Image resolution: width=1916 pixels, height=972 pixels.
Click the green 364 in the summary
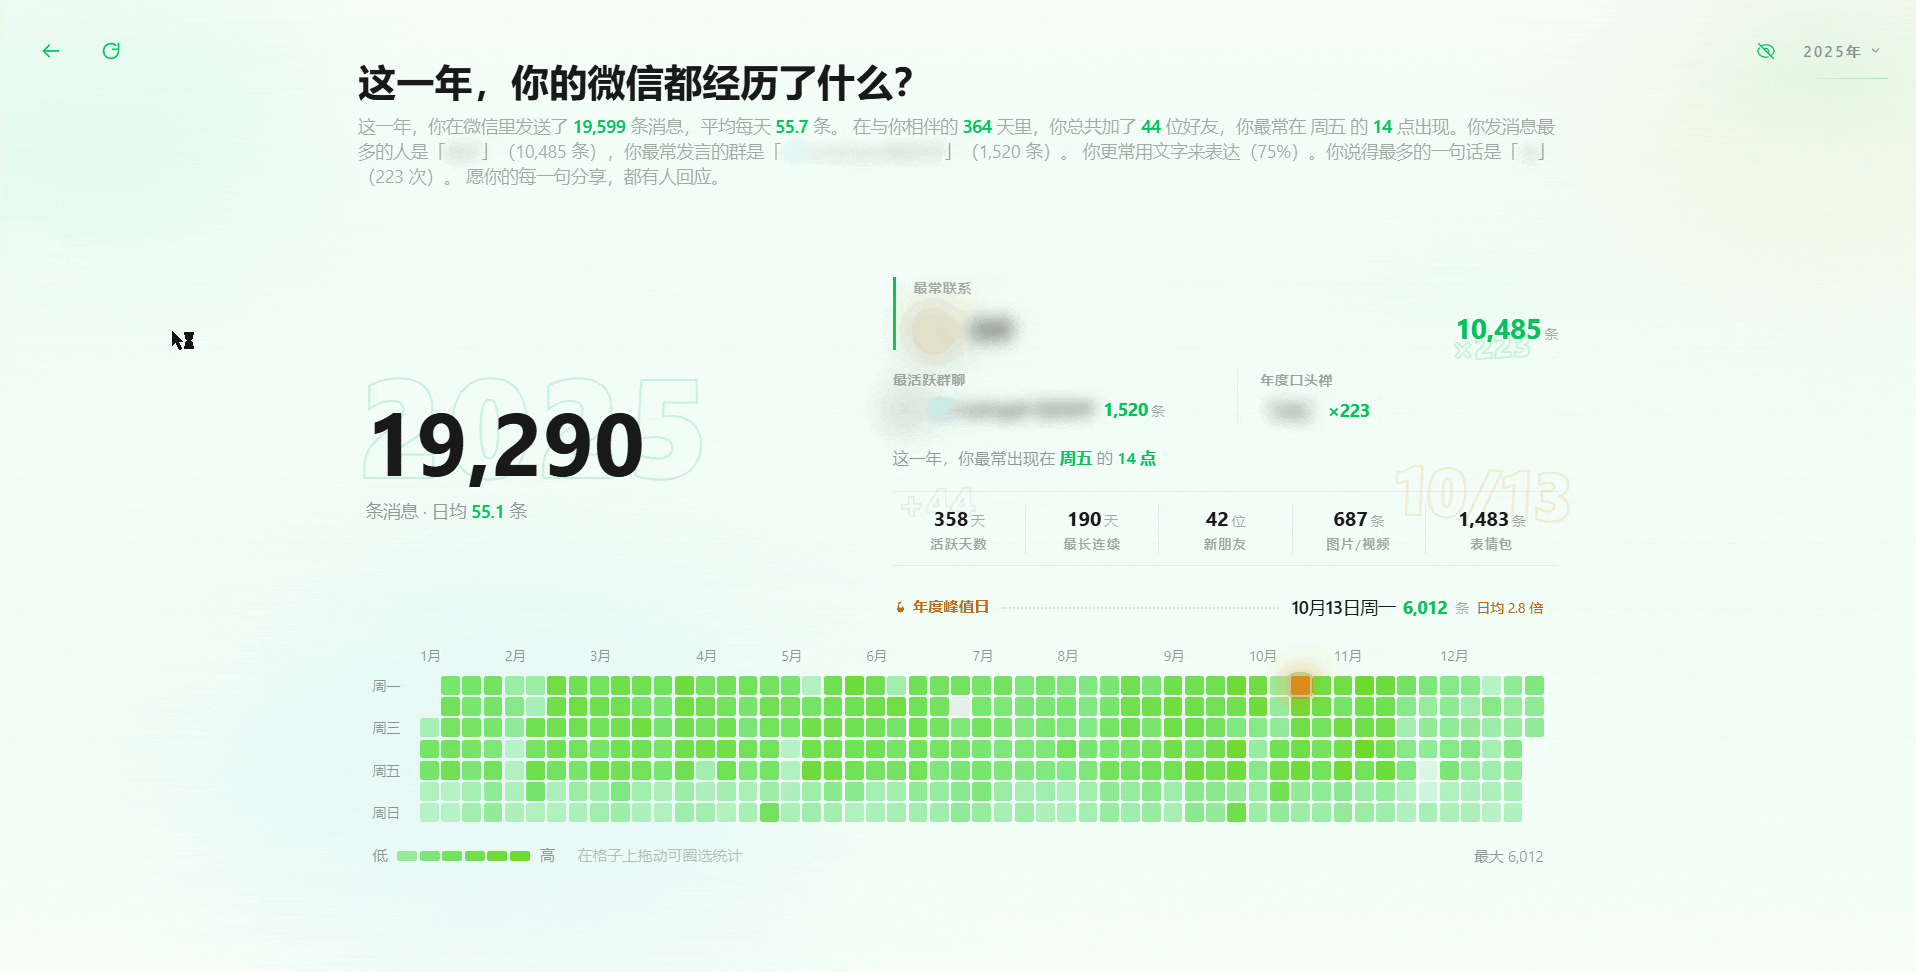977,127
